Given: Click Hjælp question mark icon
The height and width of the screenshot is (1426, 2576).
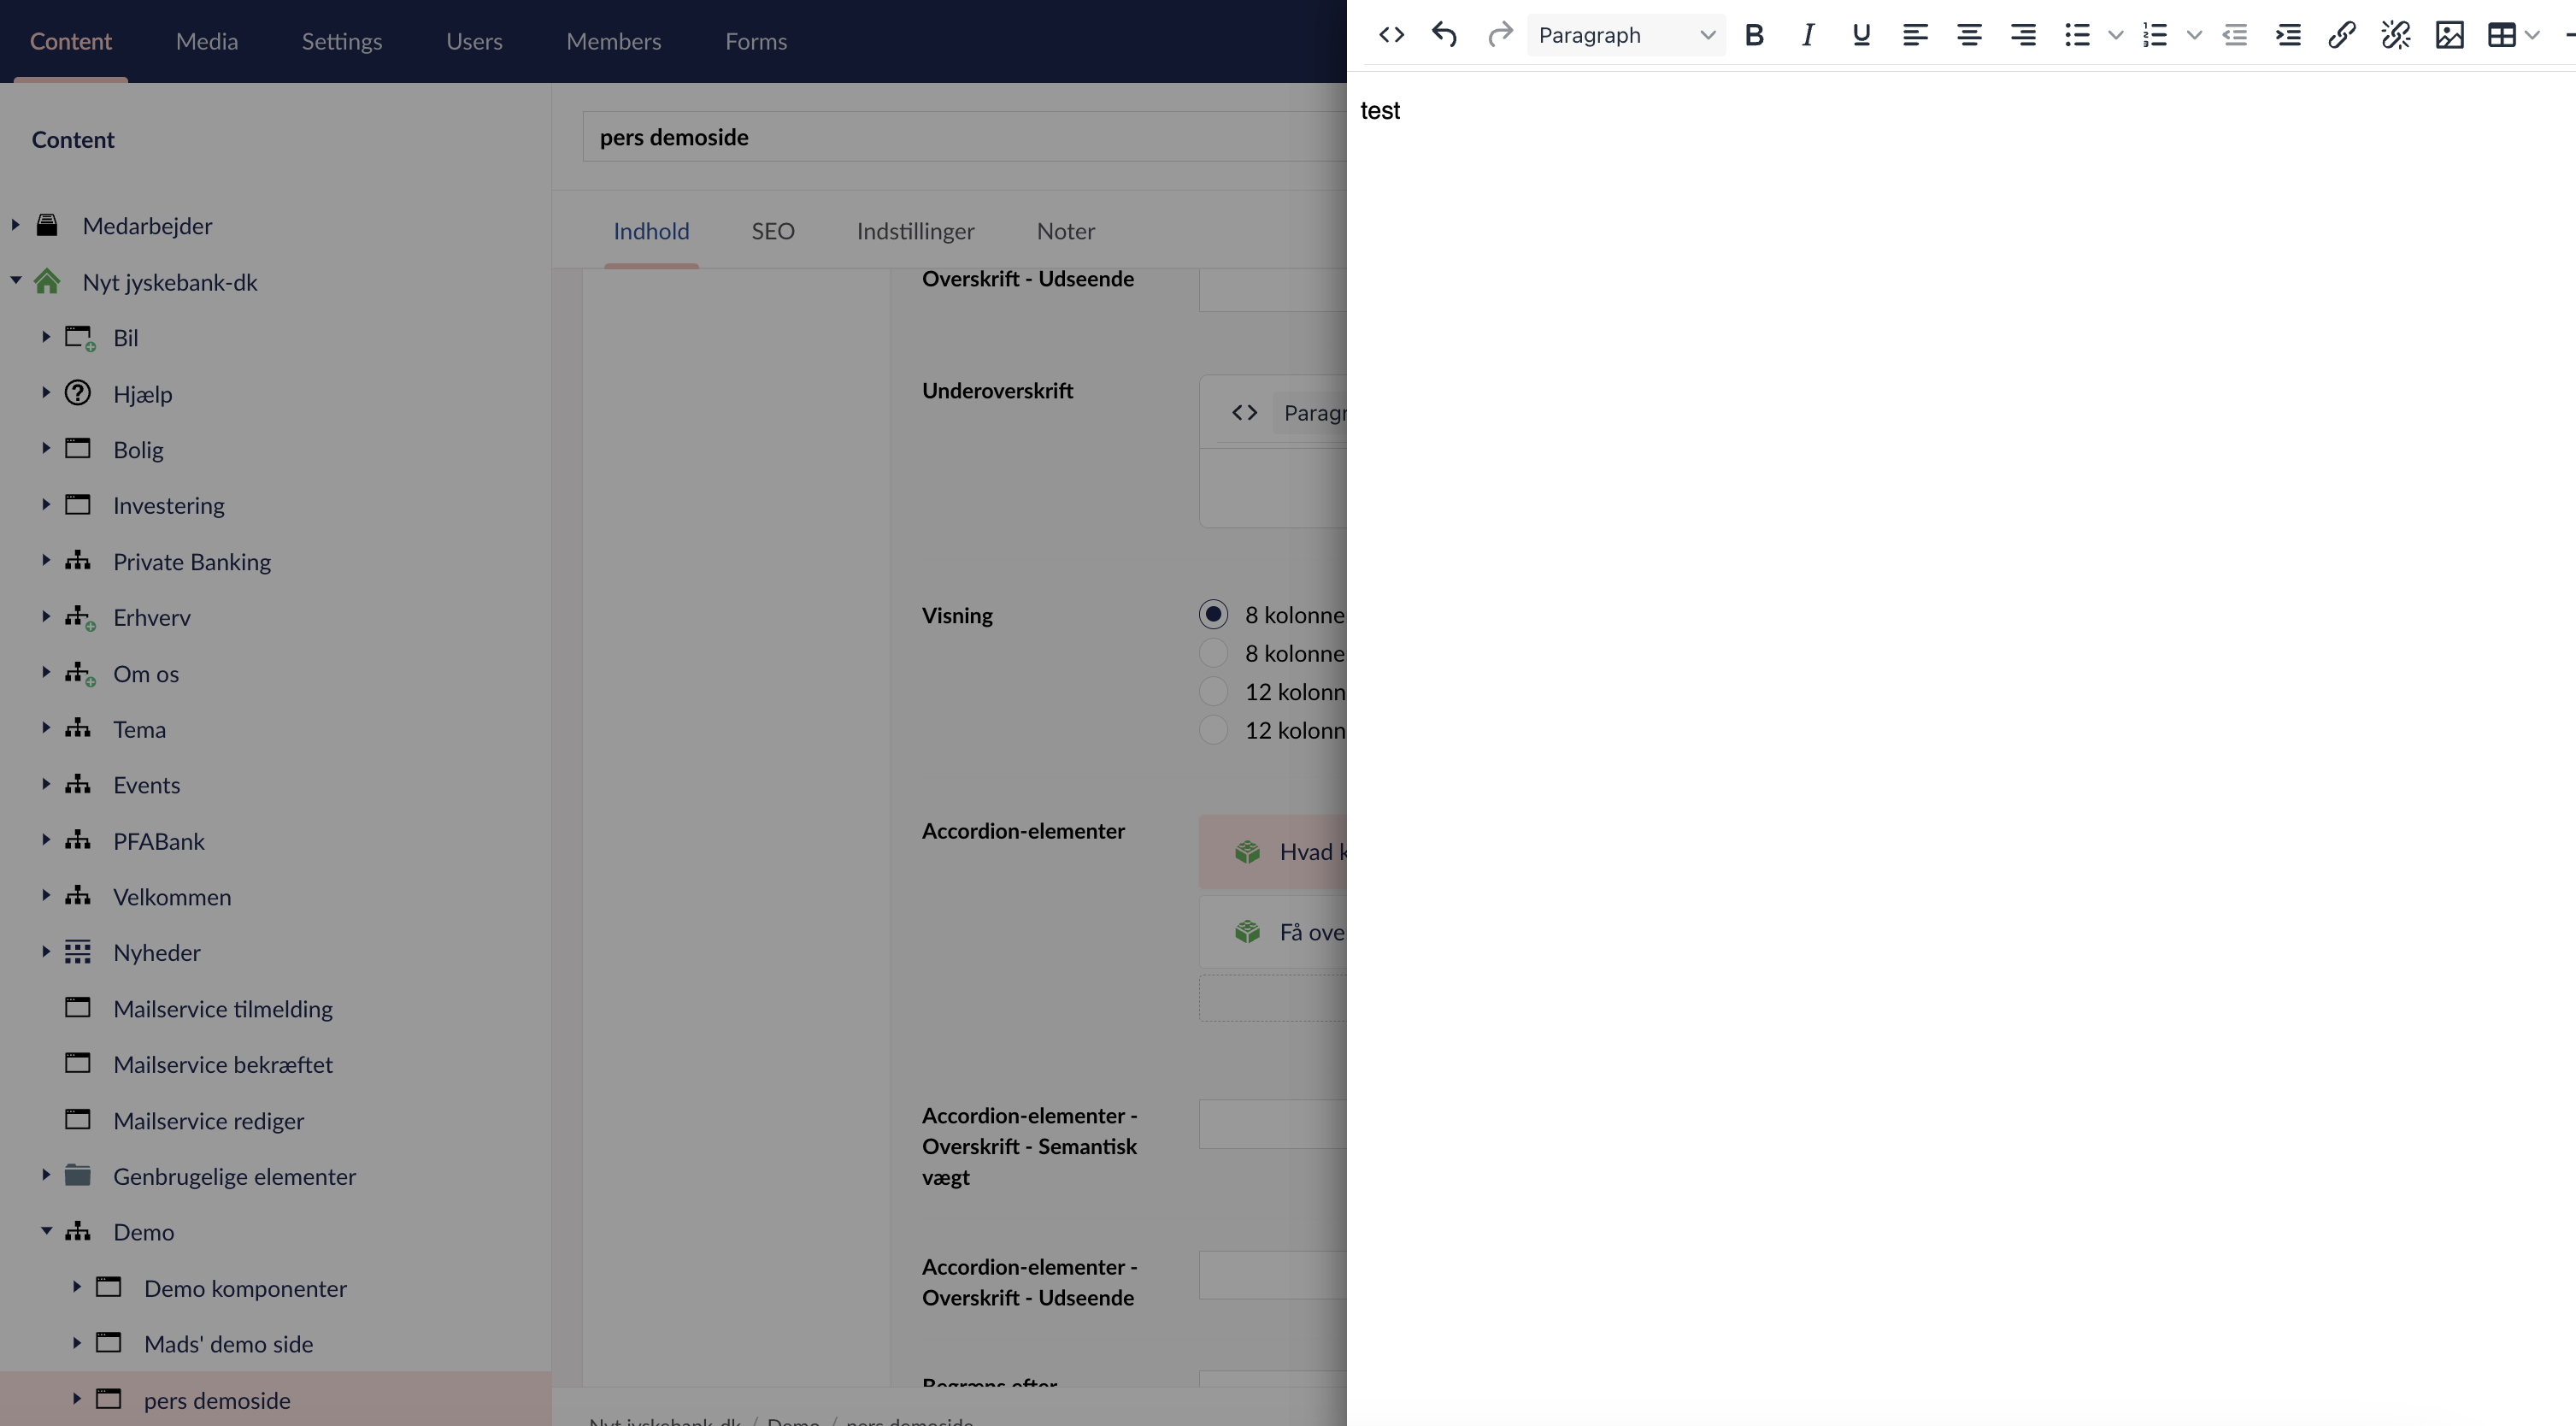Looking at the screenshot, I should (78, 393).
